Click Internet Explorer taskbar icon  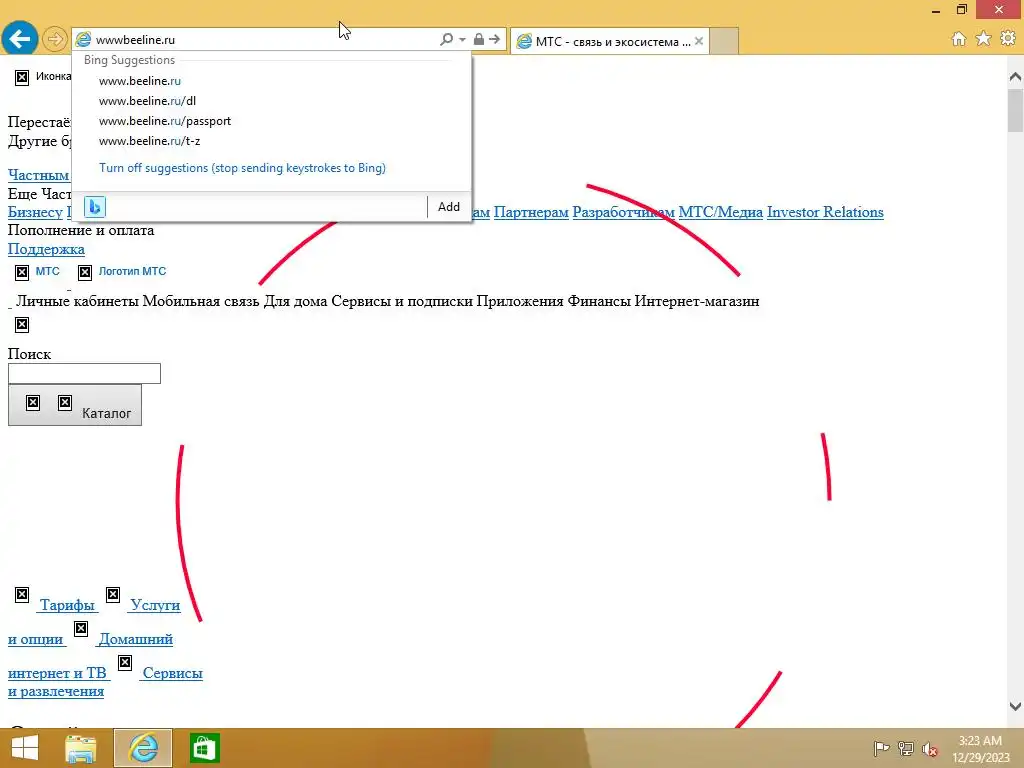tap(143, 748)
